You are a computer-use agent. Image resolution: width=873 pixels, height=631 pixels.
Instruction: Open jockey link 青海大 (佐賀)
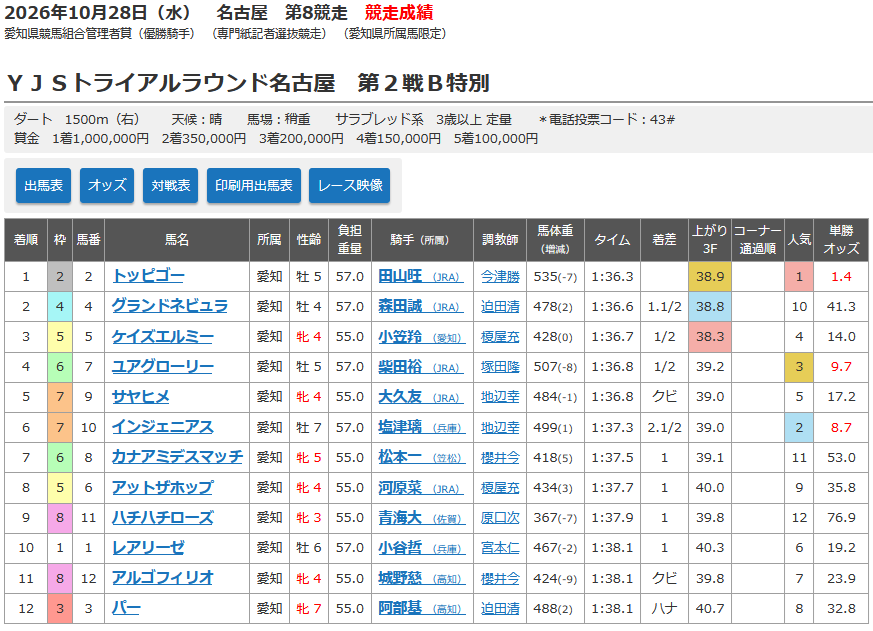(421, 517)
